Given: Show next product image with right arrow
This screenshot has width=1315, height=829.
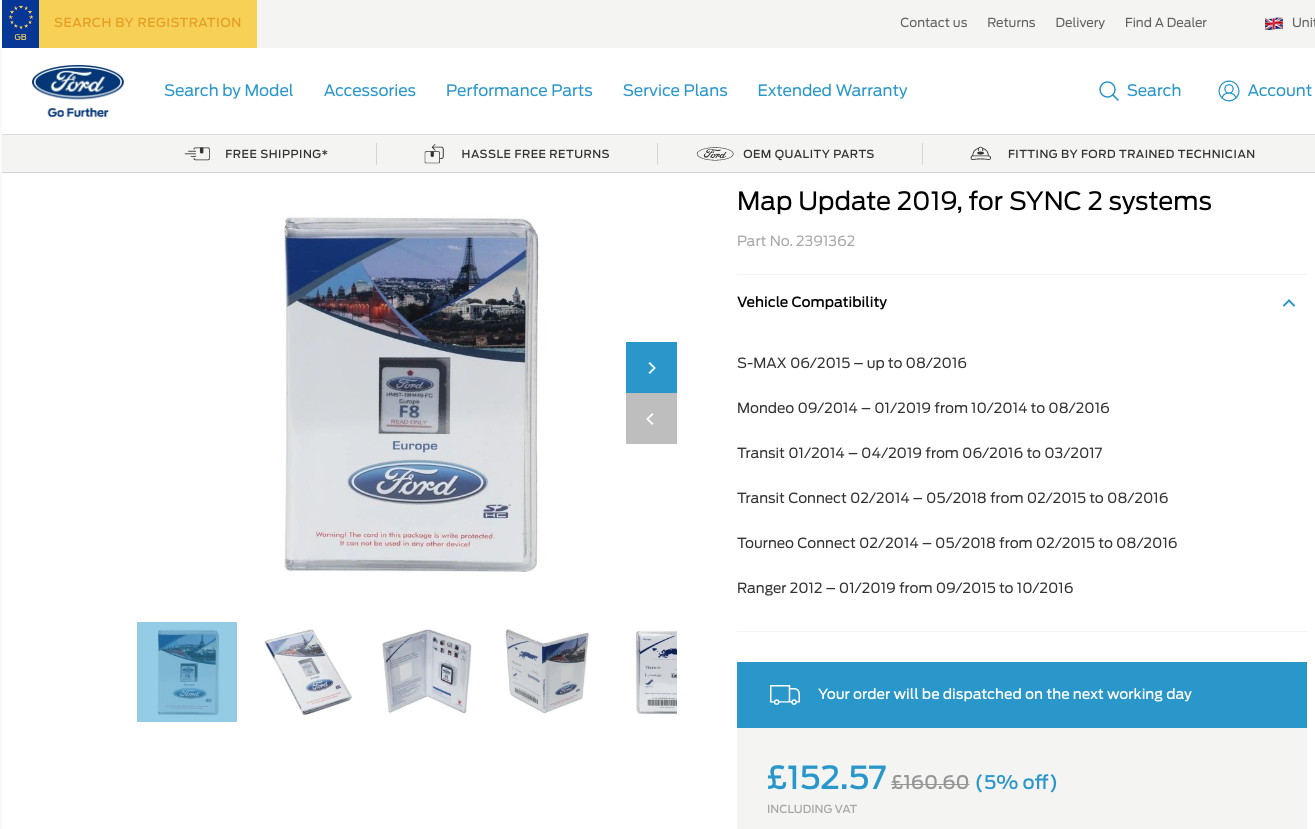Looking at the screenshot, I should point(651,368).
